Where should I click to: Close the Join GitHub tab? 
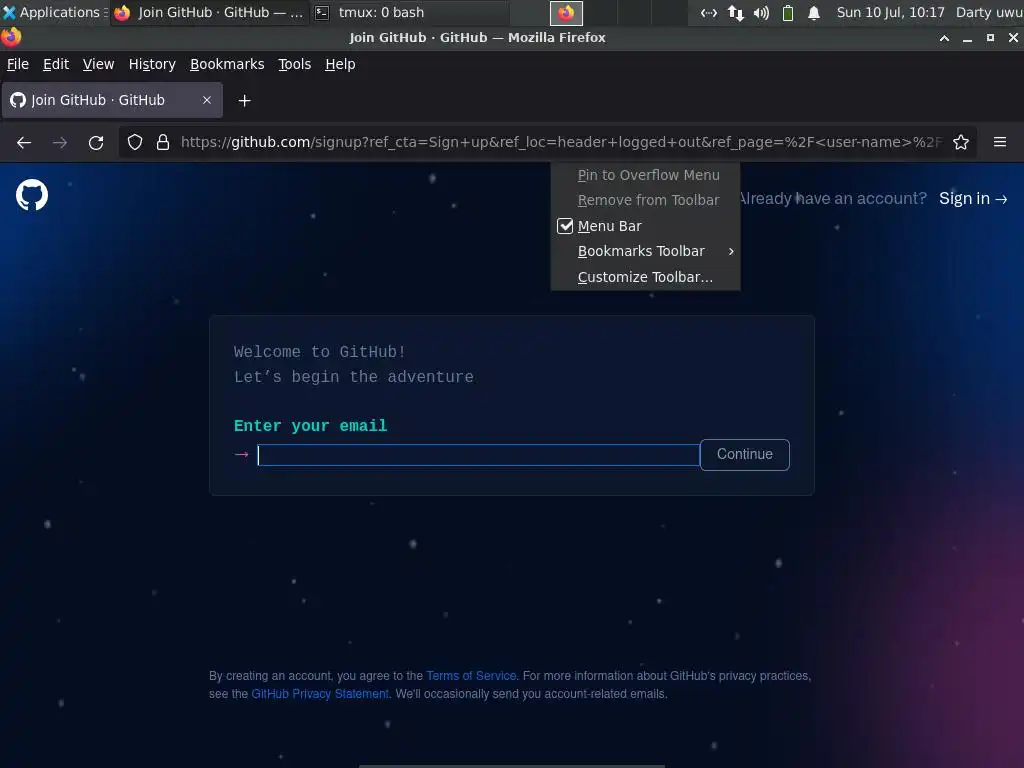(x=207, y=100)
